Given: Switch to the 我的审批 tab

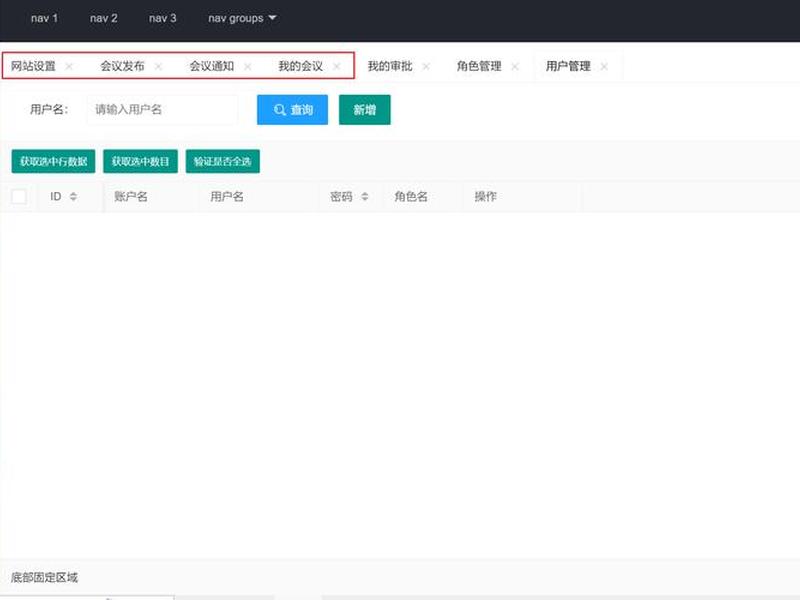Looking at the screenshot, I should (390, 66).
